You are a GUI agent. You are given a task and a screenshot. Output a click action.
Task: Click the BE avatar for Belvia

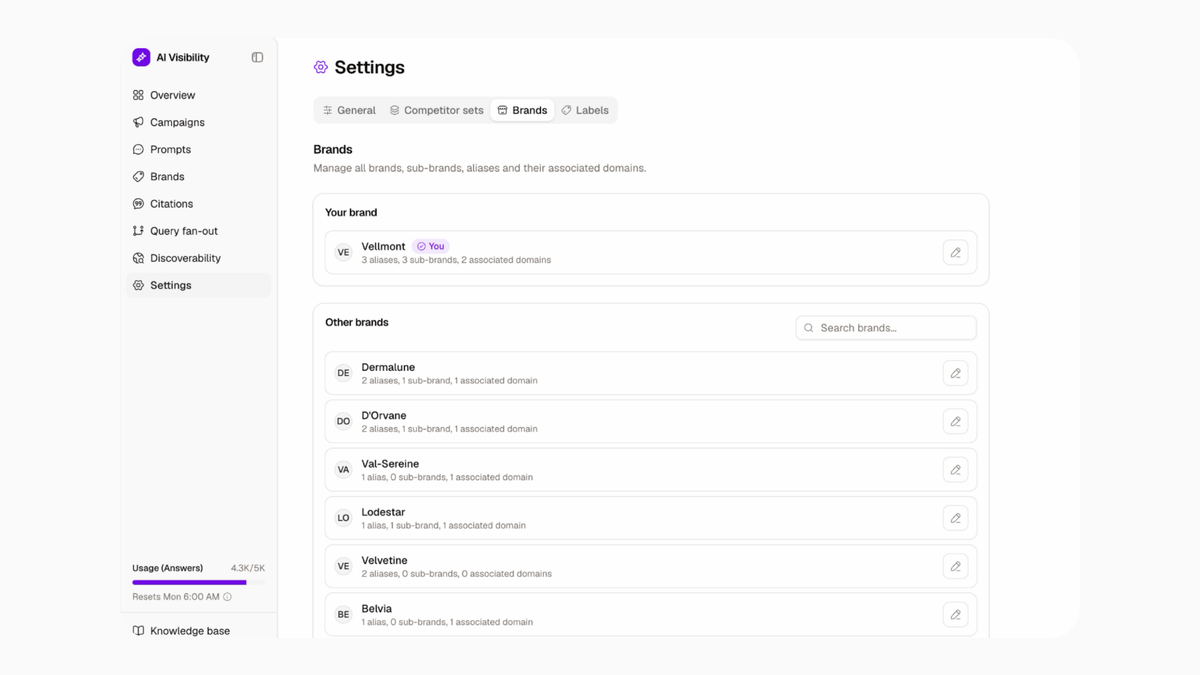click(x=343, y=615)
